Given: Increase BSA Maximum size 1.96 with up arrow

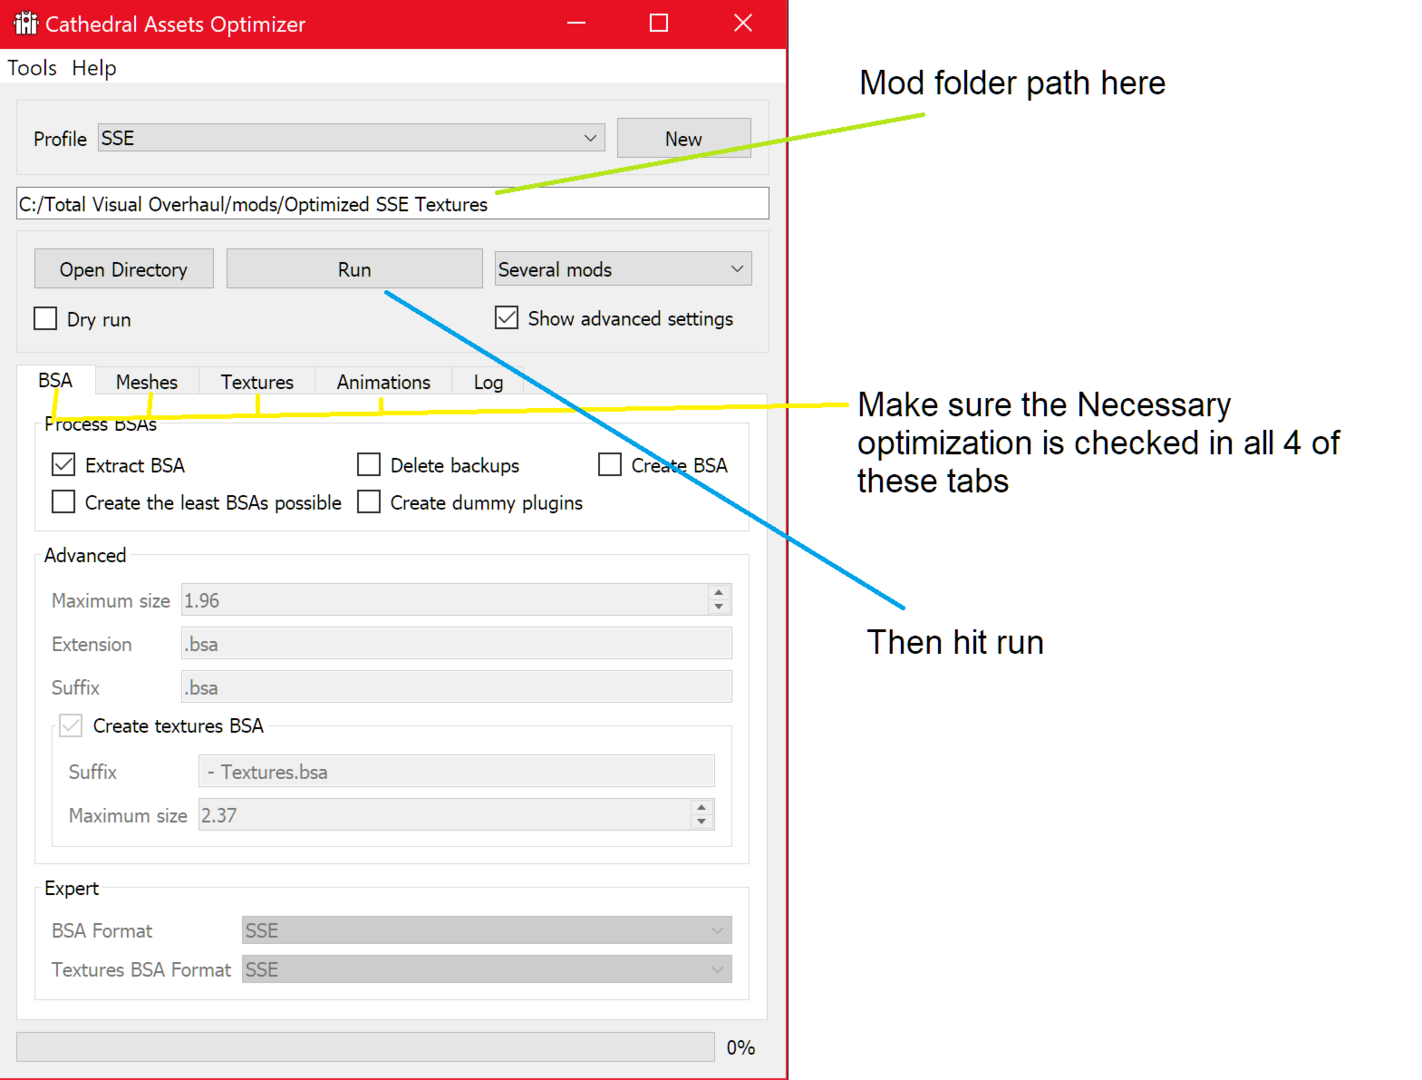Looking at the screenshot, I should pos(719,592).
